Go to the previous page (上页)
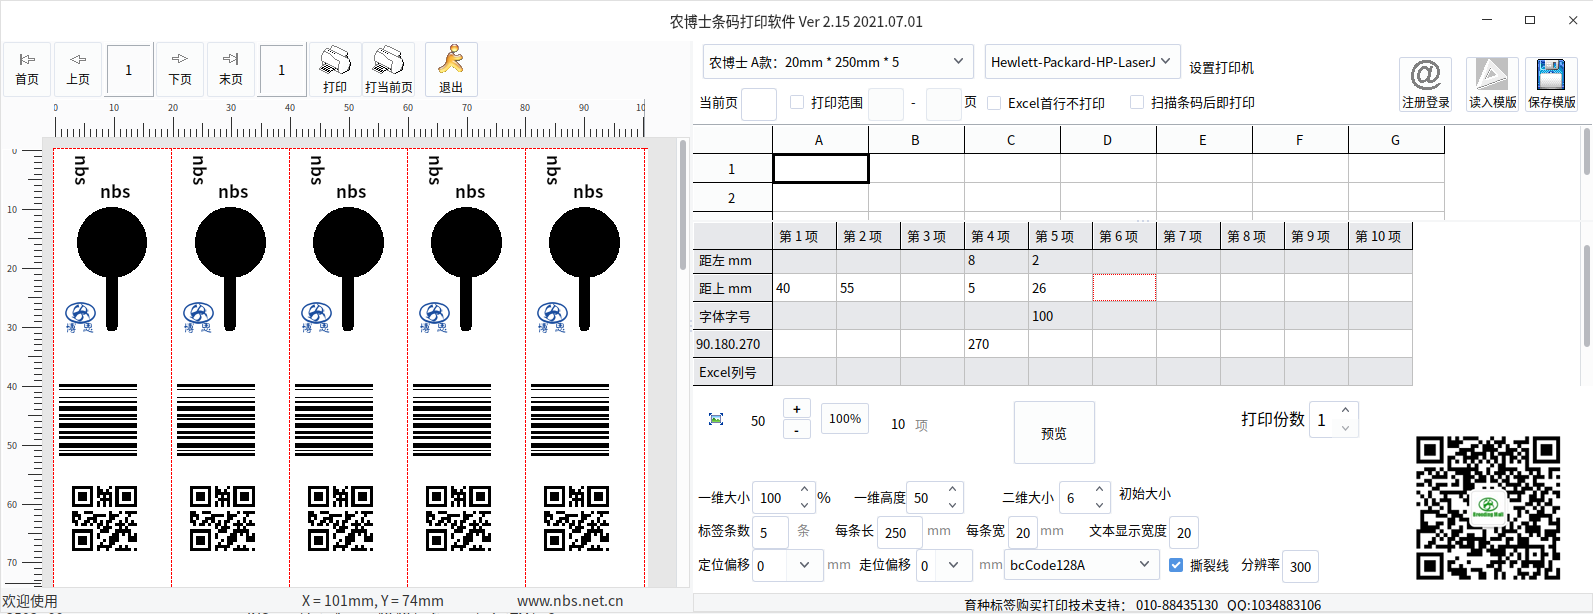This screenshot has height=614, width=1593. [x=78, y=69]
